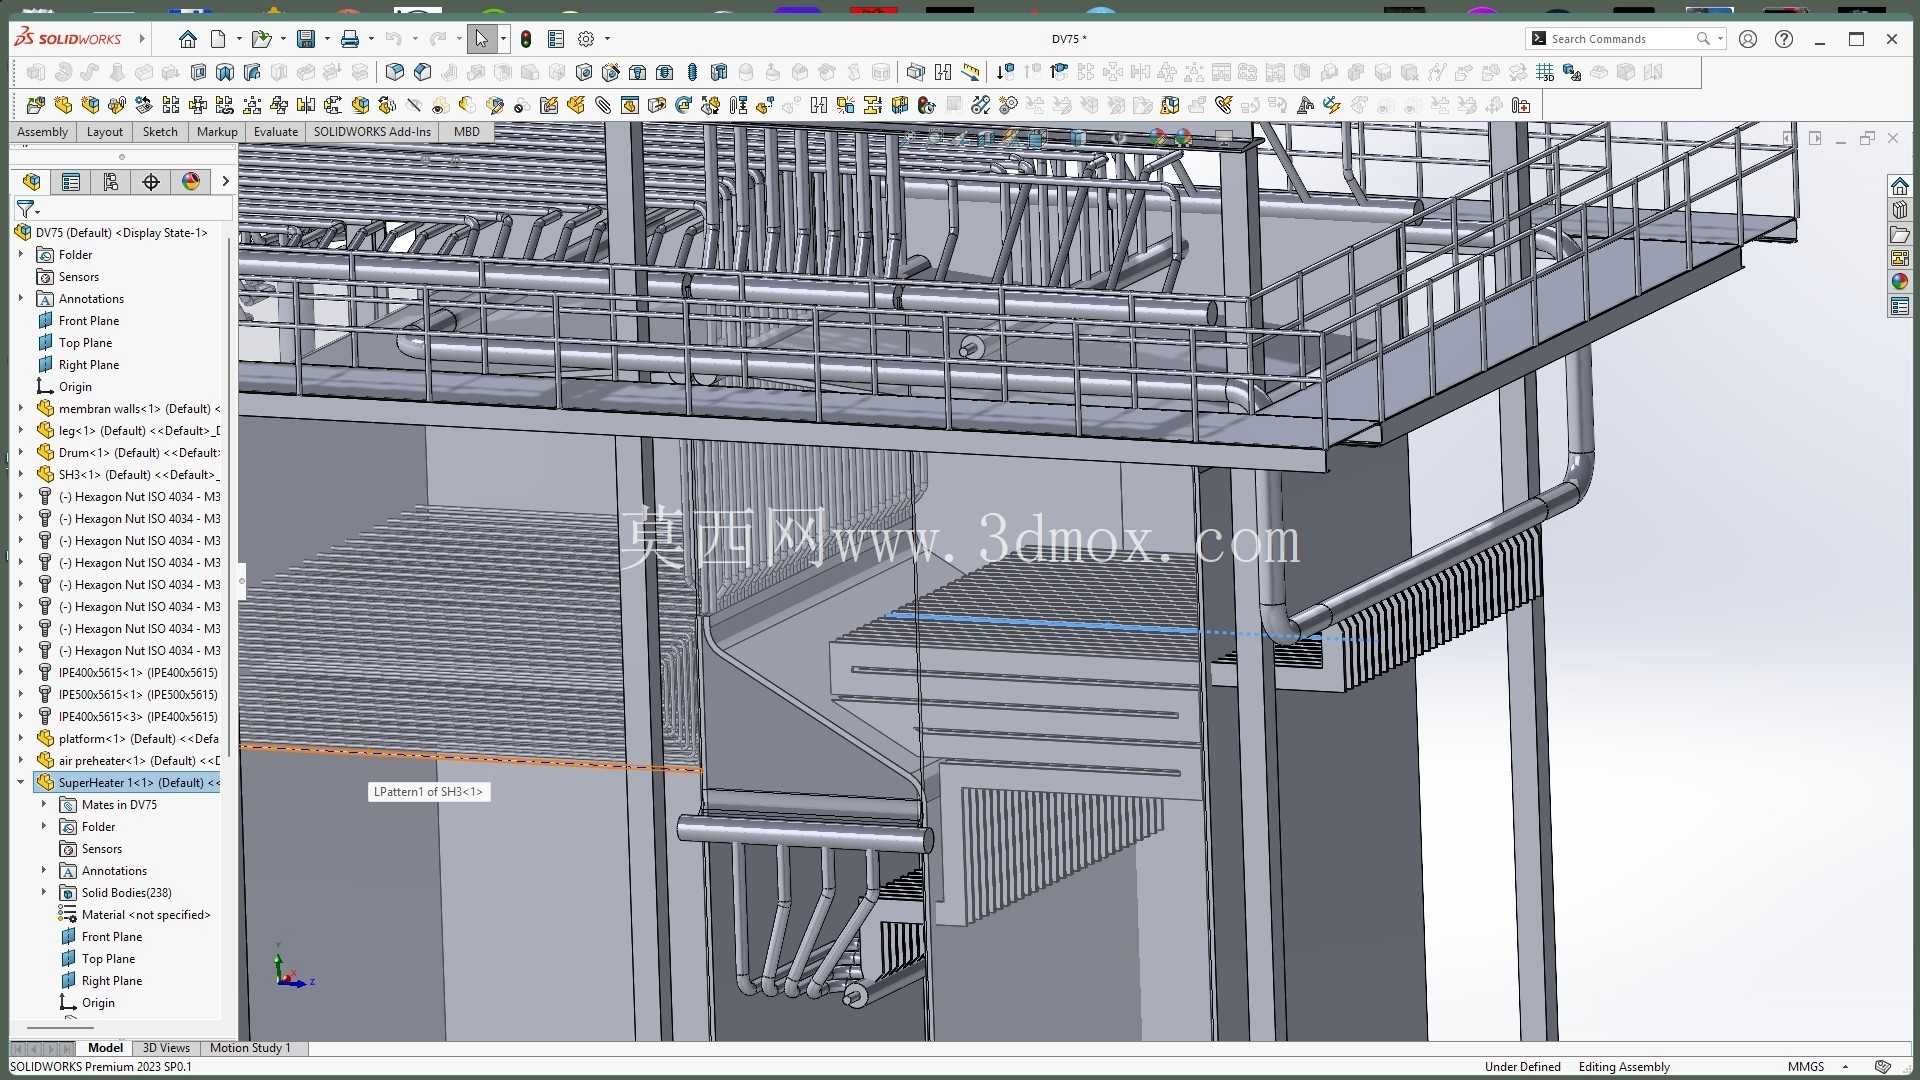The image size is (1920, 1080).
Task: Expand the leg<1> component node
Action: click(x=21, y=430)
